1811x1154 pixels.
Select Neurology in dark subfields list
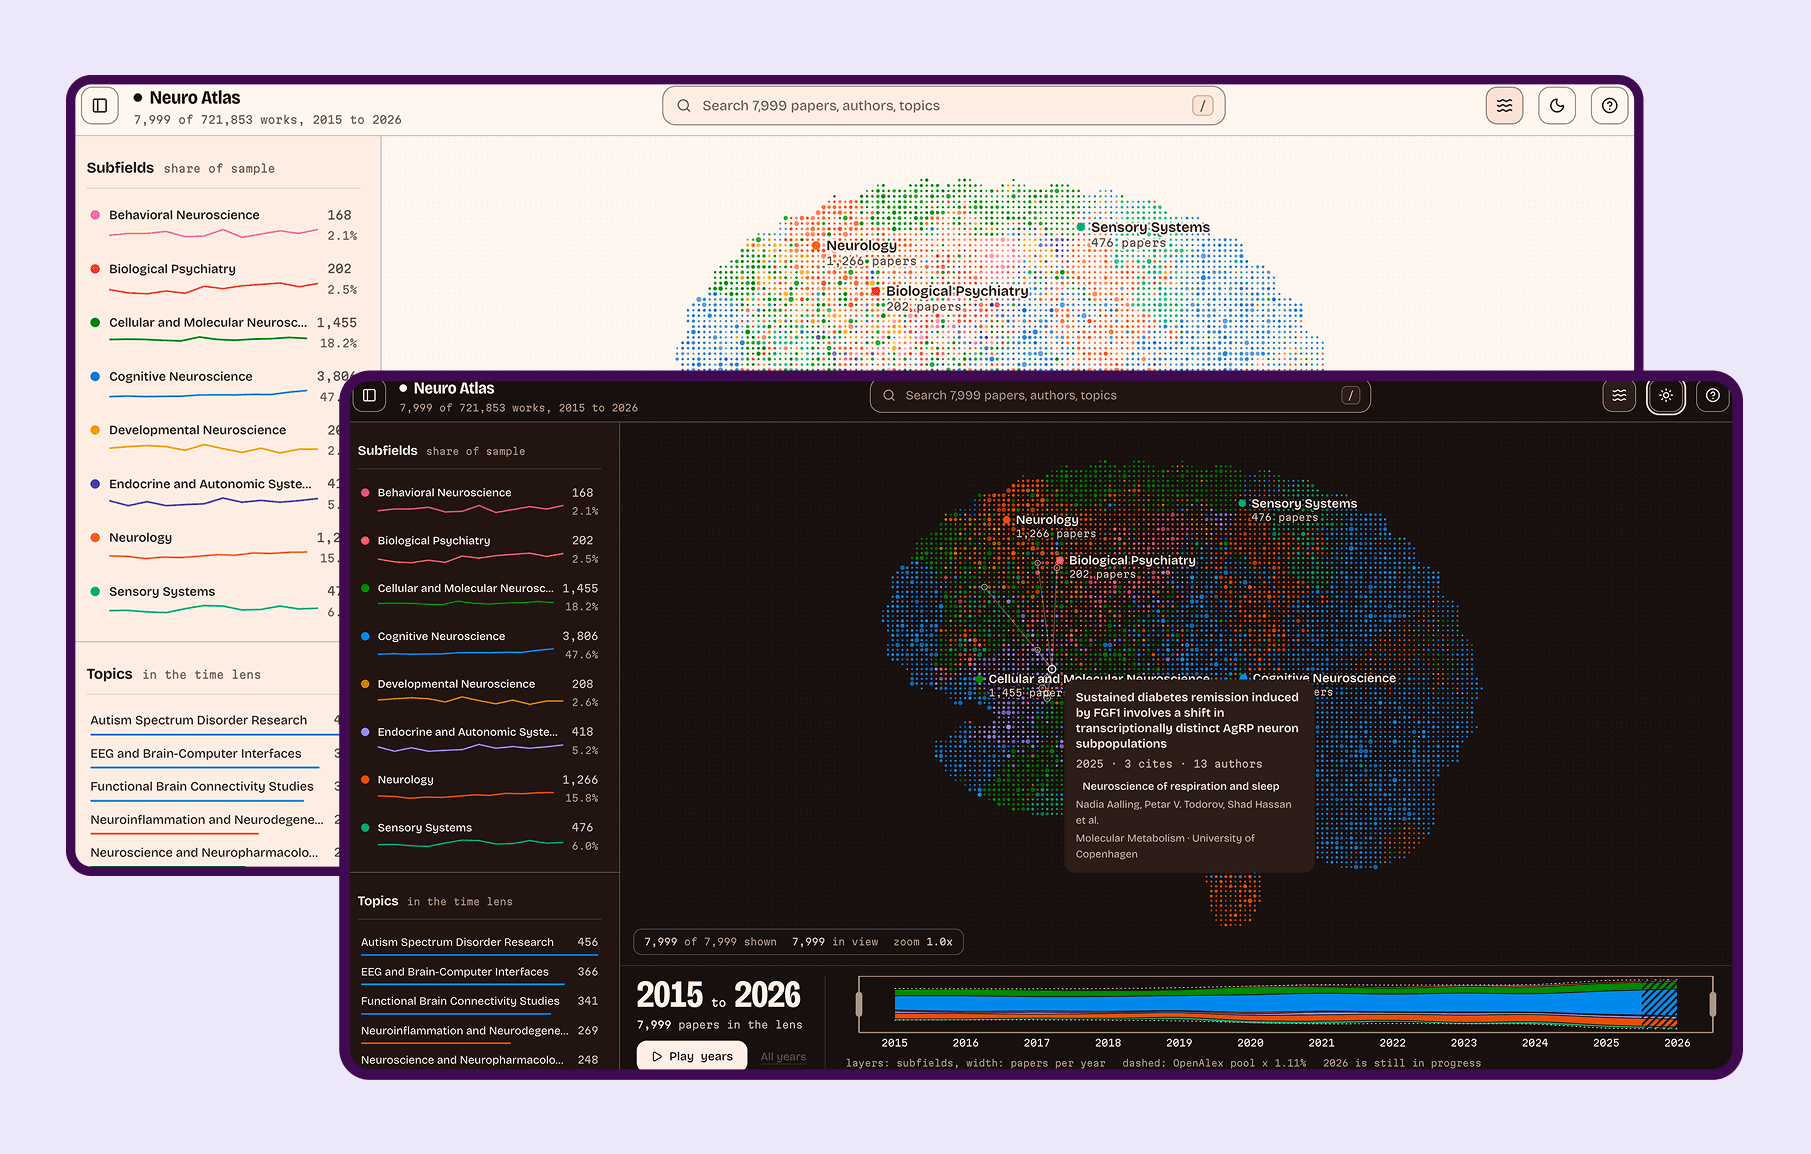click(x=479, y=788)
